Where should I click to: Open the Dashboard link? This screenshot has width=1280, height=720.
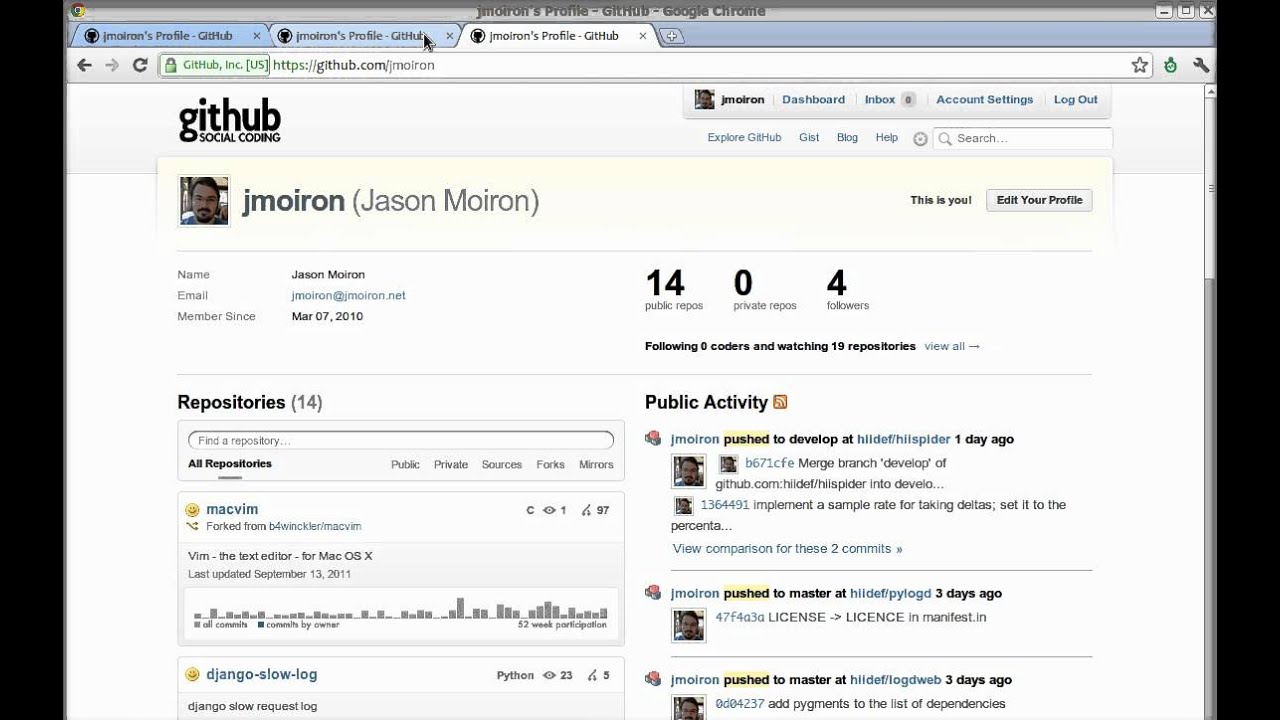813,100
